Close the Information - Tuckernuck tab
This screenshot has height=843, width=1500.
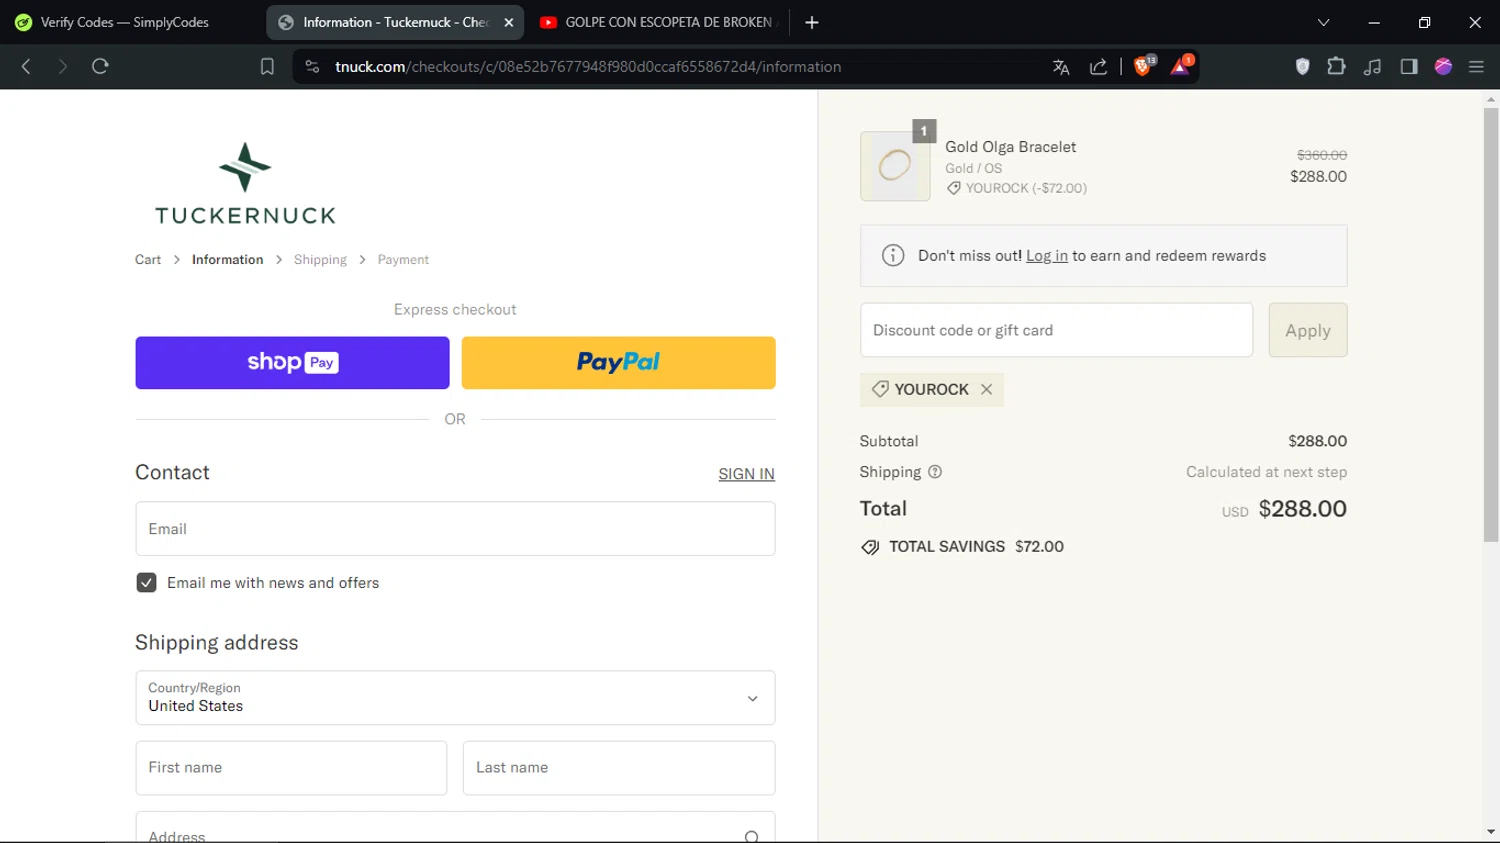508,22
